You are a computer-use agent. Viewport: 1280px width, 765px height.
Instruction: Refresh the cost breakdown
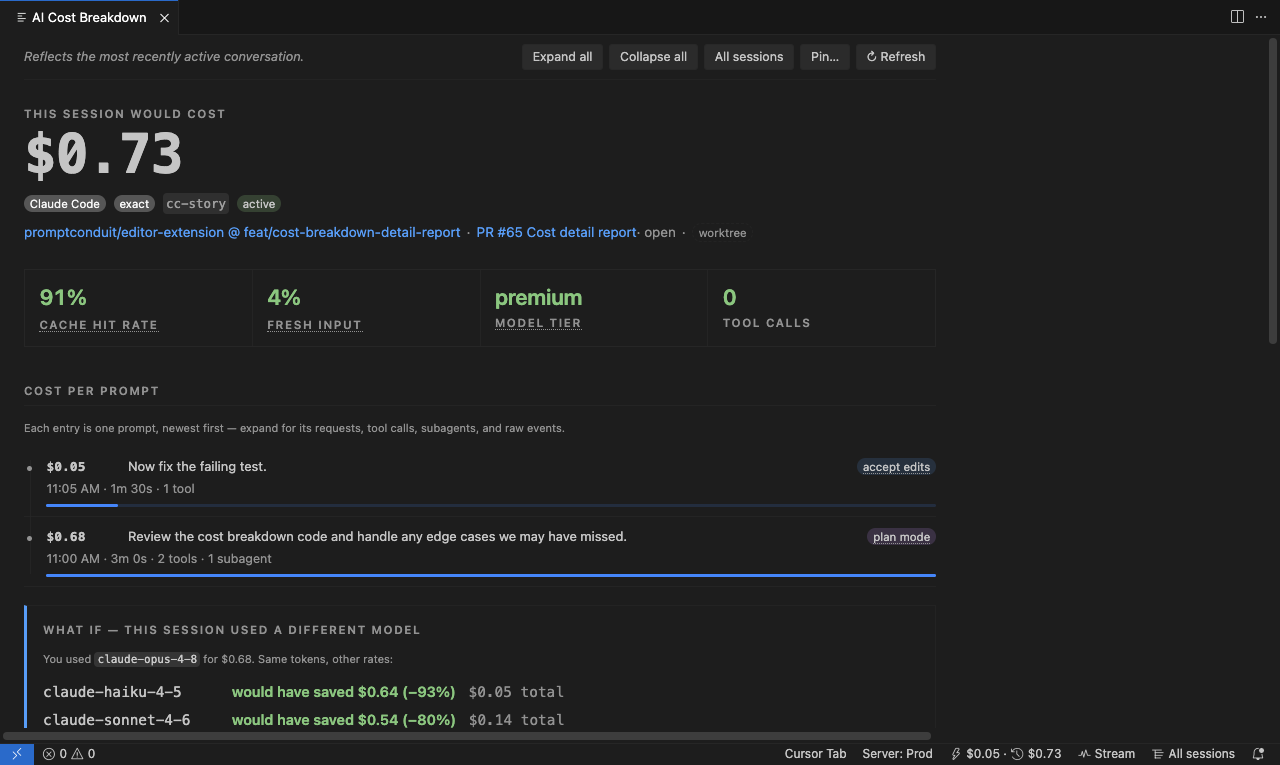[896, 57]
